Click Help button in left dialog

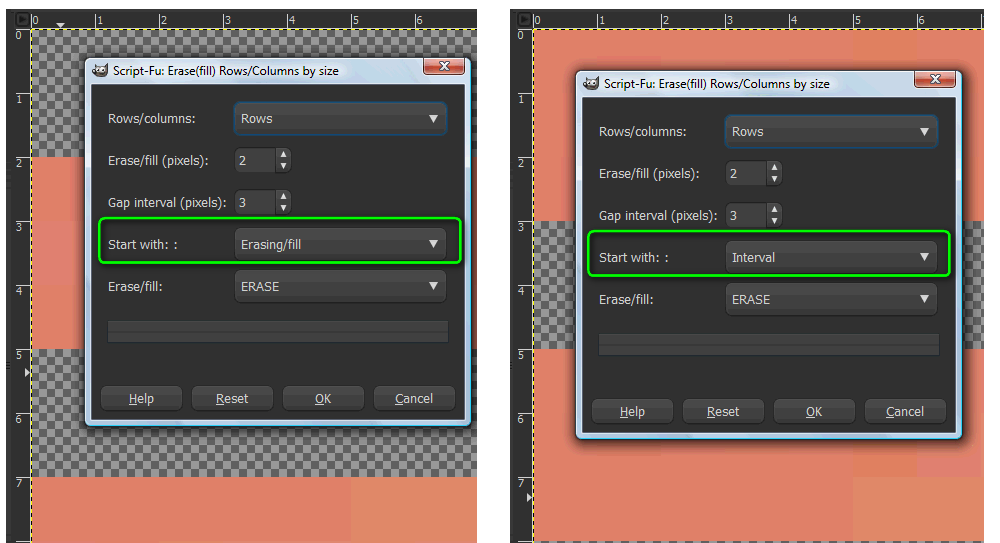coord(141,399)
